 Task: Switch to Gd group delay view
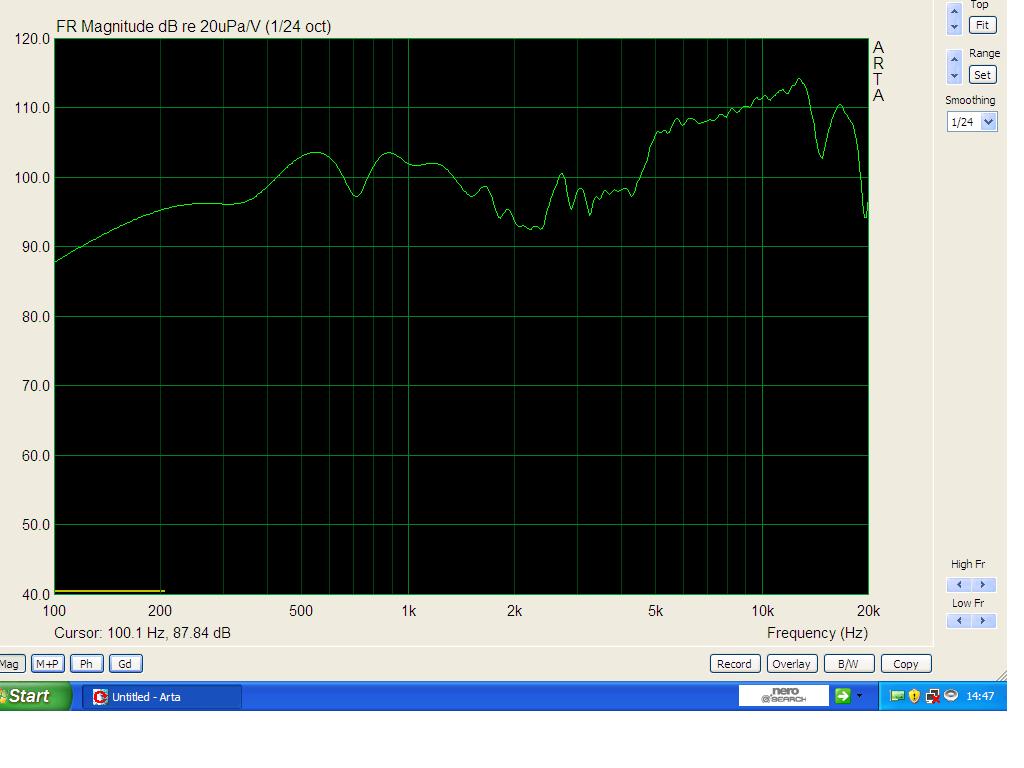(125, 664)
